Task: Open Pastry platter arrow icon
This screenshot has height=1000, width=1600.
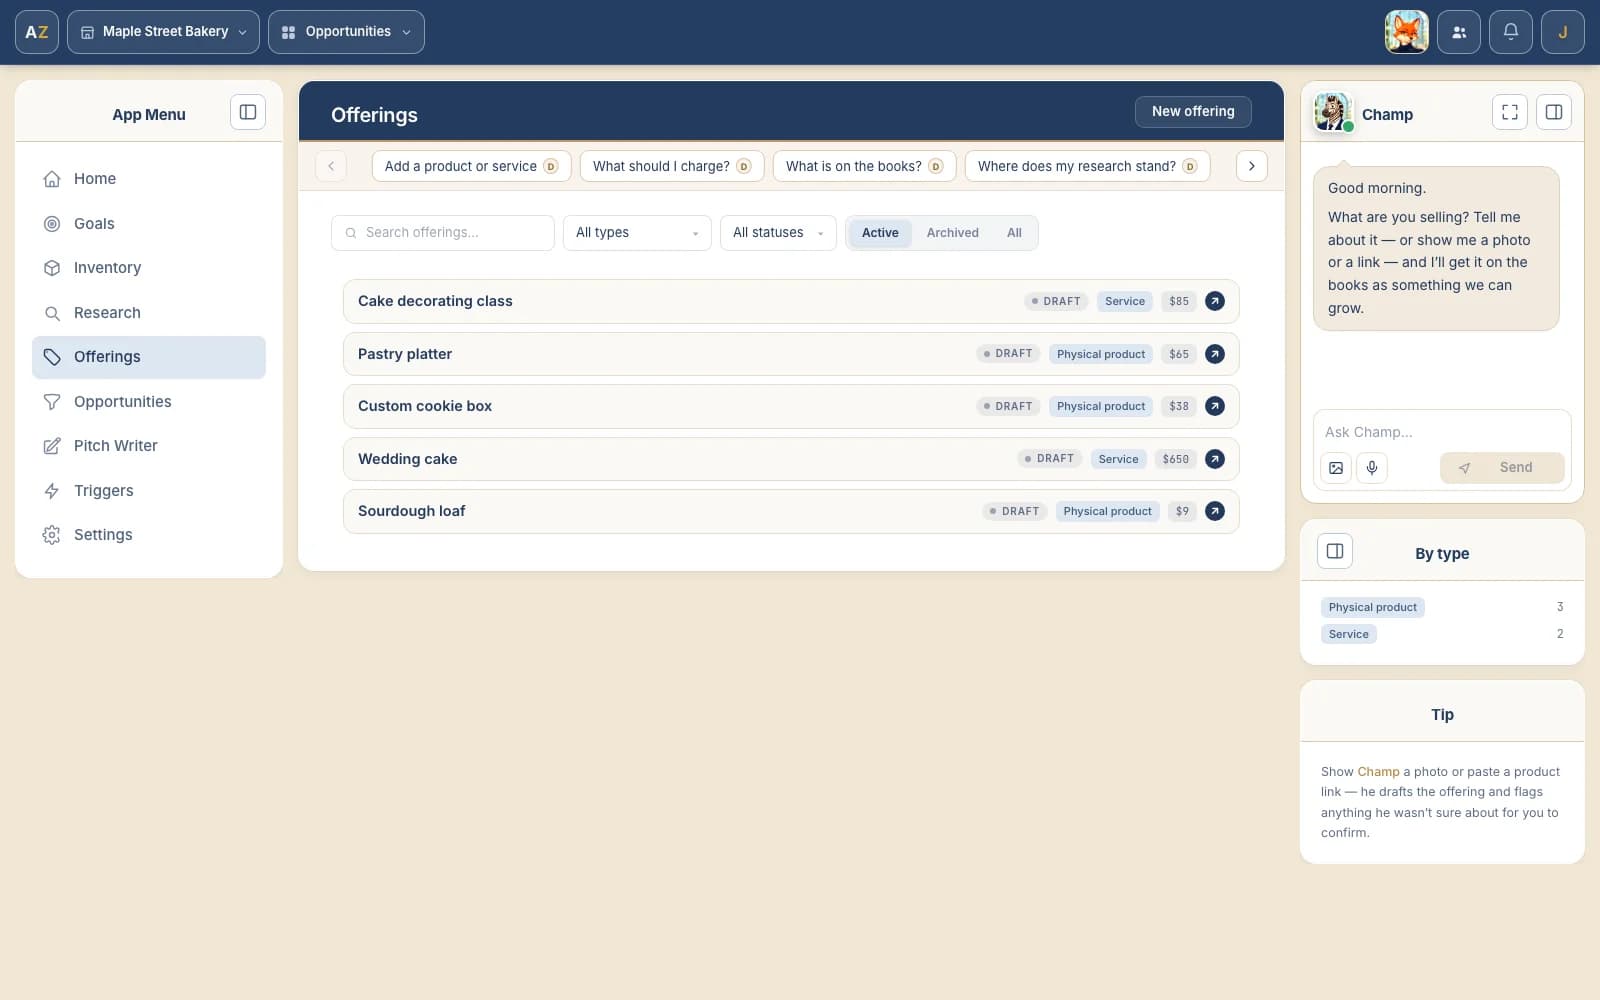Action: tap(1215, 354)
